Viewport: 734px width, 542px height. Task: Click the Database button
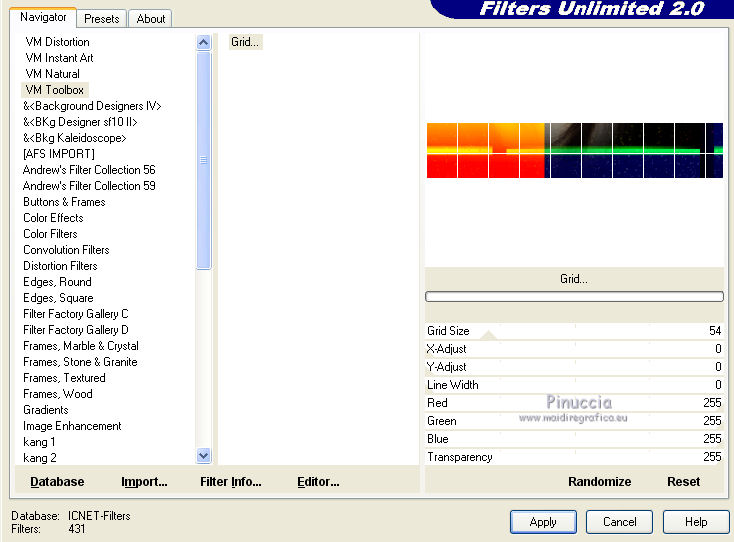(57, 482)
